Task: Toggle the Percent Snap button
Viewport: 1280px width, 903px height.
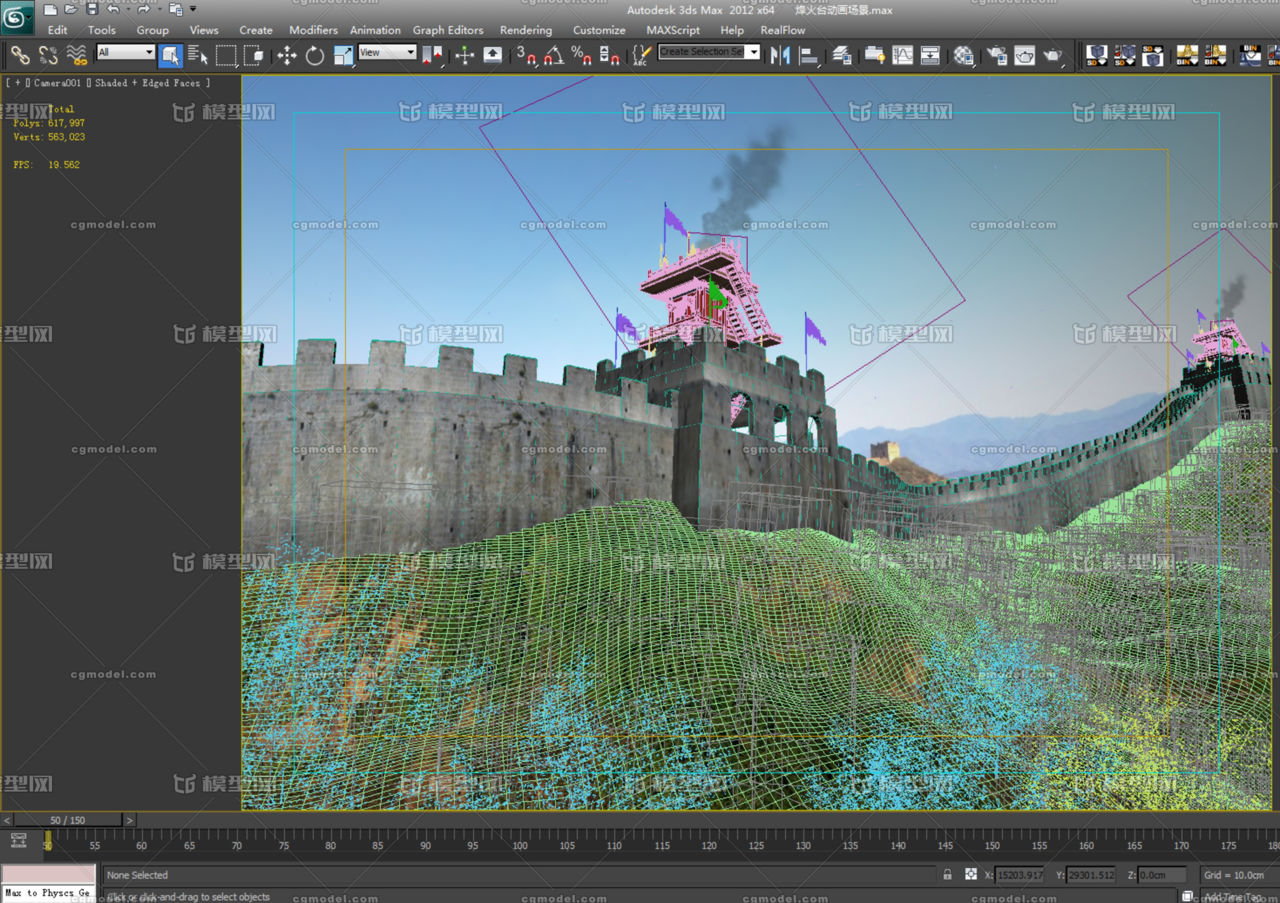Action: pos(582,55)
